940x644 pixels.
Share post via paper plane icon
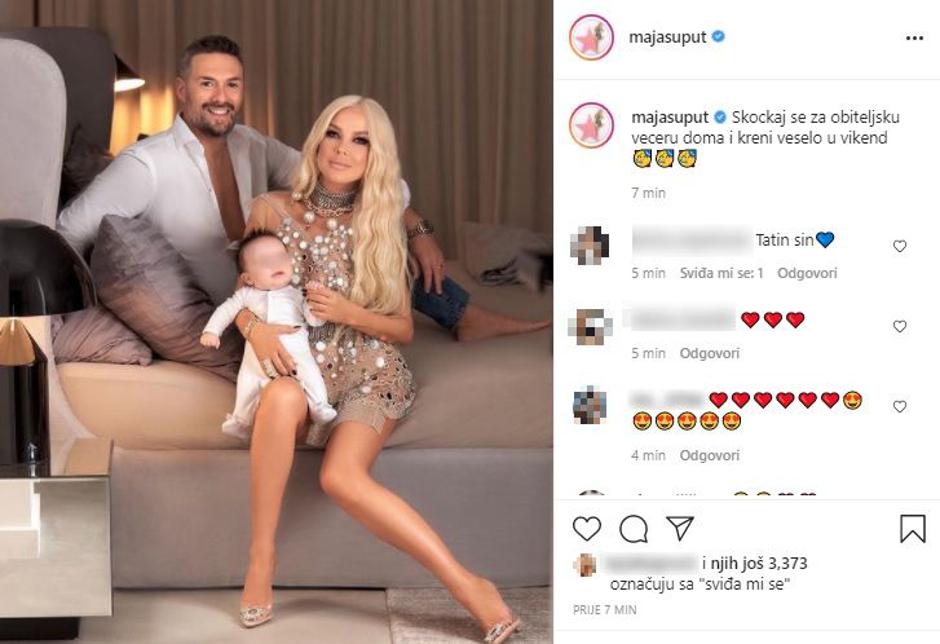click(680, 528)
